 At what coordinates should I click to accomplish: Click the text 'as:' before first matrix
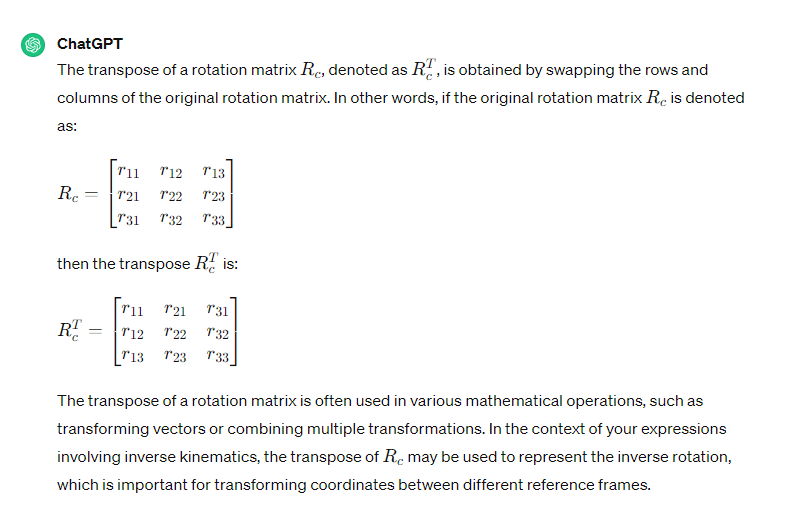coord(67,126)
